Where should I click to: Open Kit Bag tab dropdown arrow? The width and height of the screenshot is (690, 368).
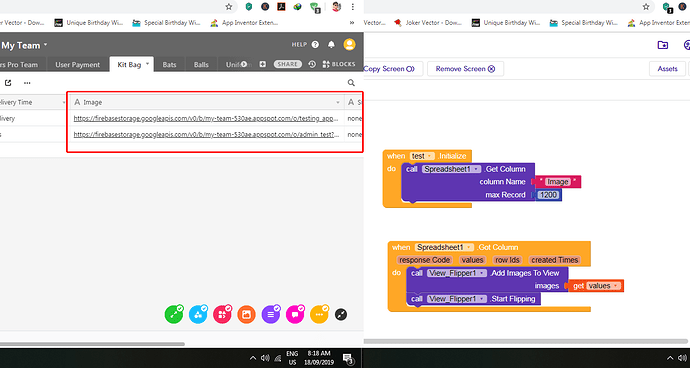click(x=148, y=64)
